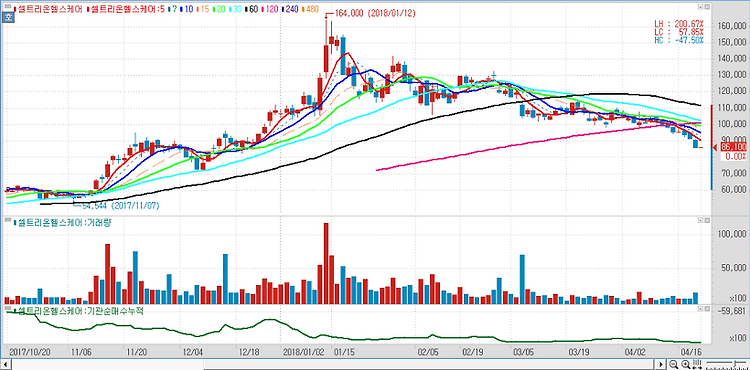This screenshot has height=370, width=750.
Task: Select the 셀트리온헬스케어 price series legend
Action: point(49,9)
